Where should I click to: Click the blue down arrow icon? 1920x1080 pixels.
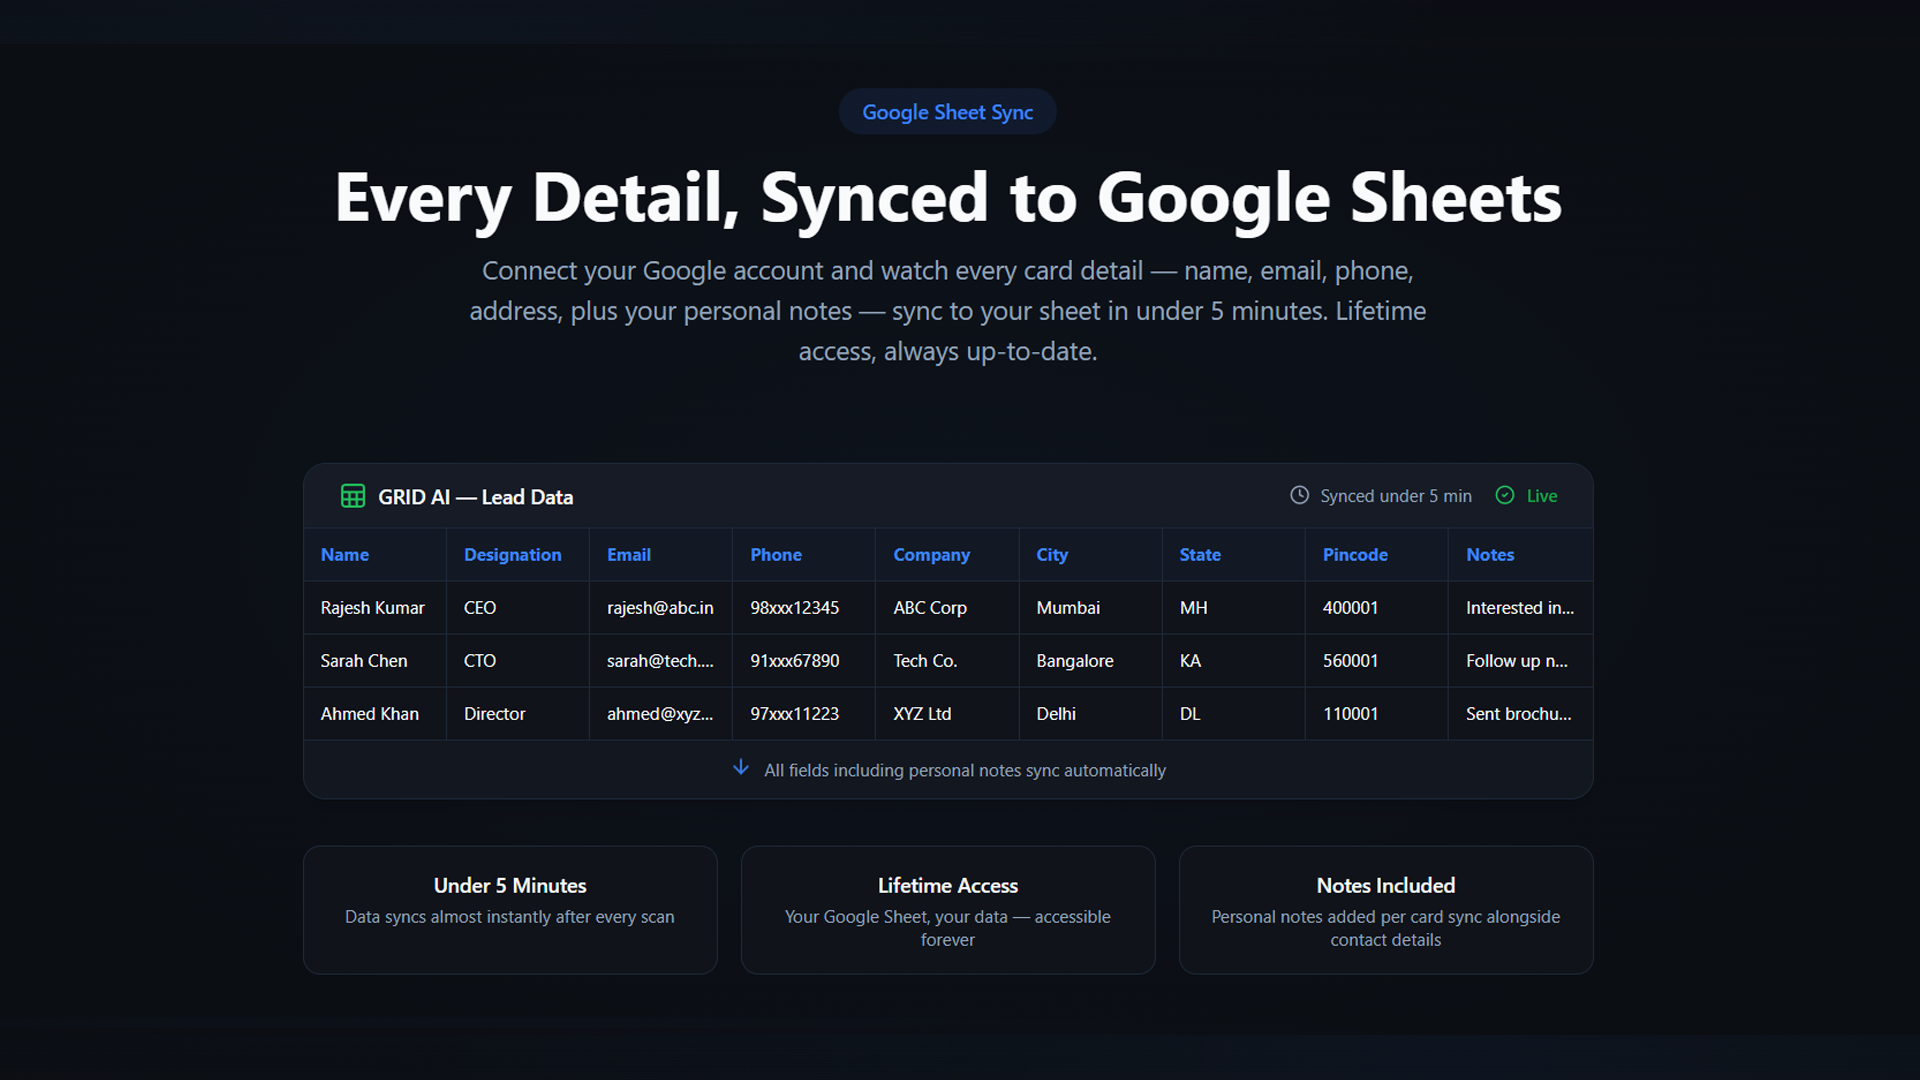741,768
